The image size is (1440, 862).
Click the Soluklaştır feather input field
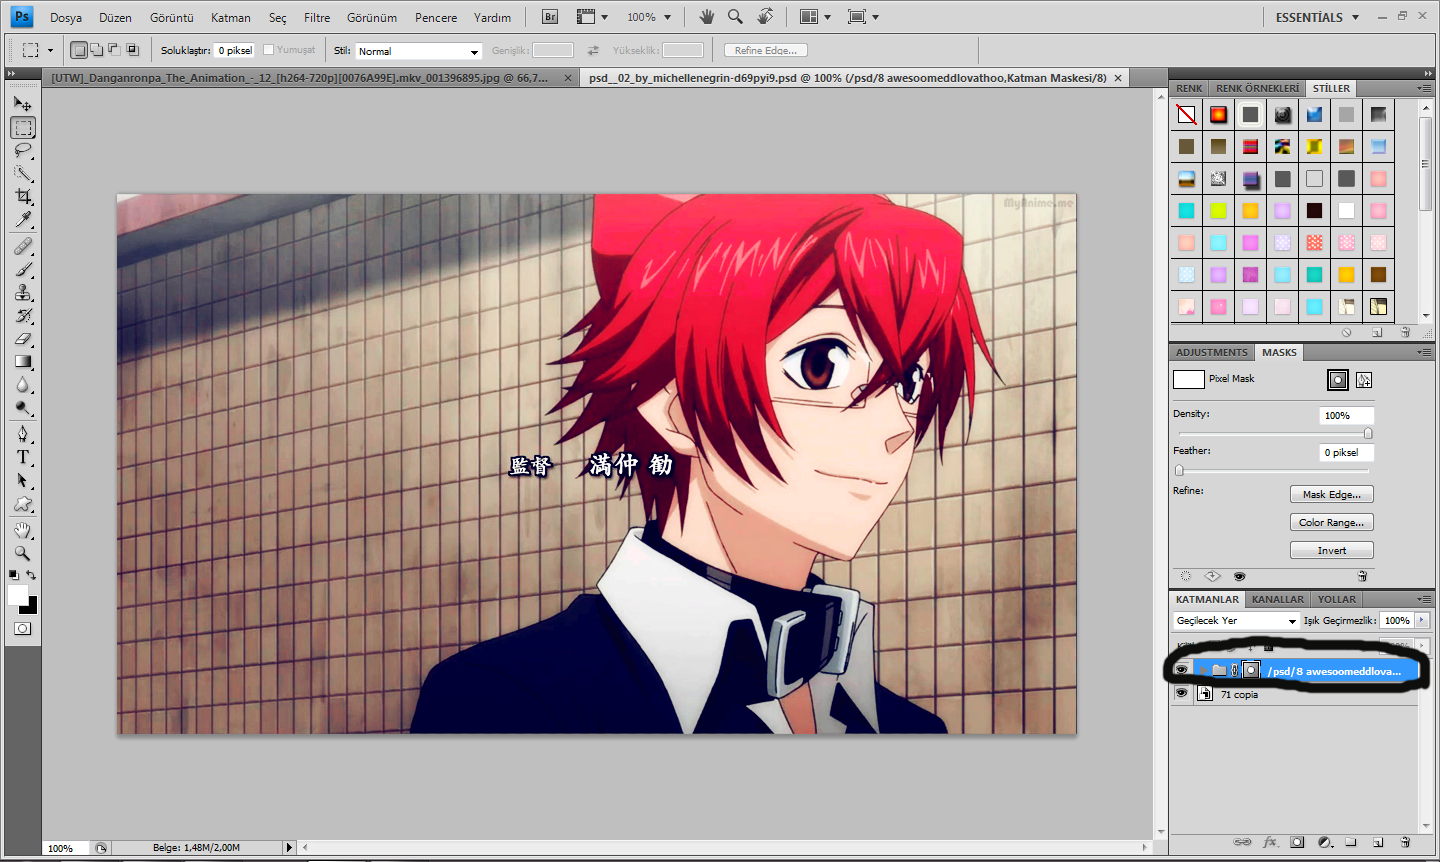[235, 50]
